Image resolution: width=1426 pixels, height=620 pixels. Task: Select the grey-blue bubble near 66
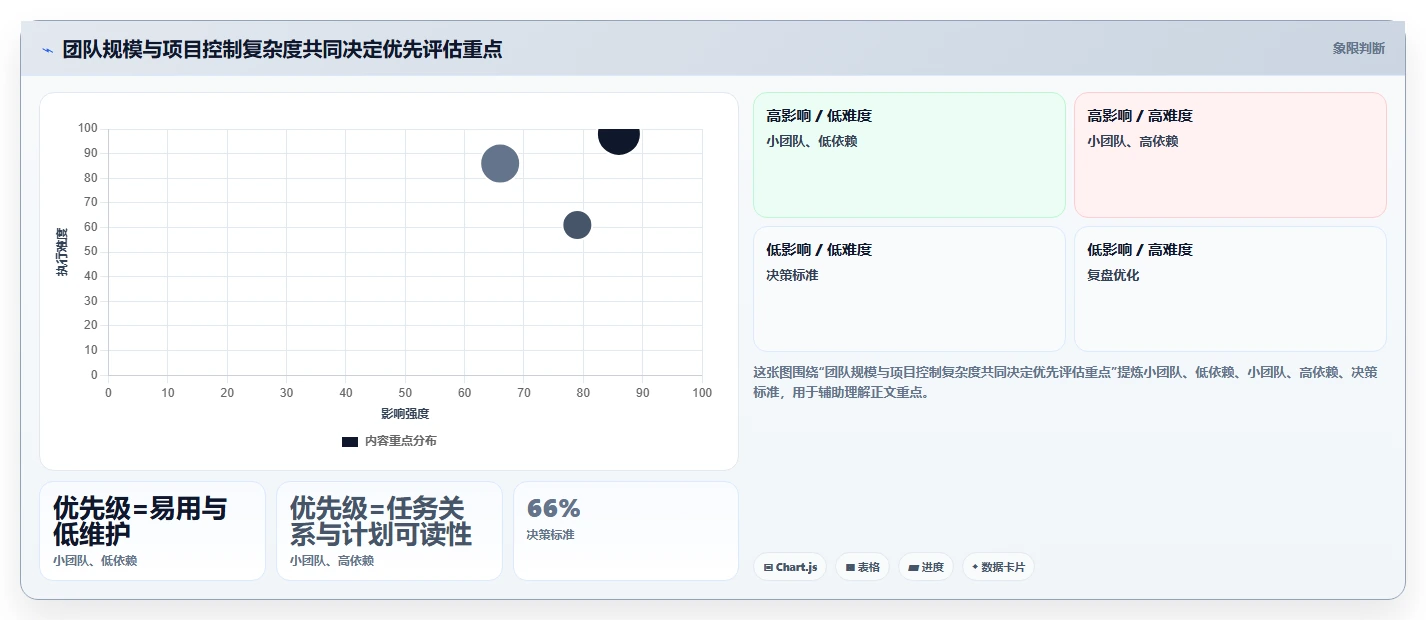pyautogui.click(x=500, y=163)
